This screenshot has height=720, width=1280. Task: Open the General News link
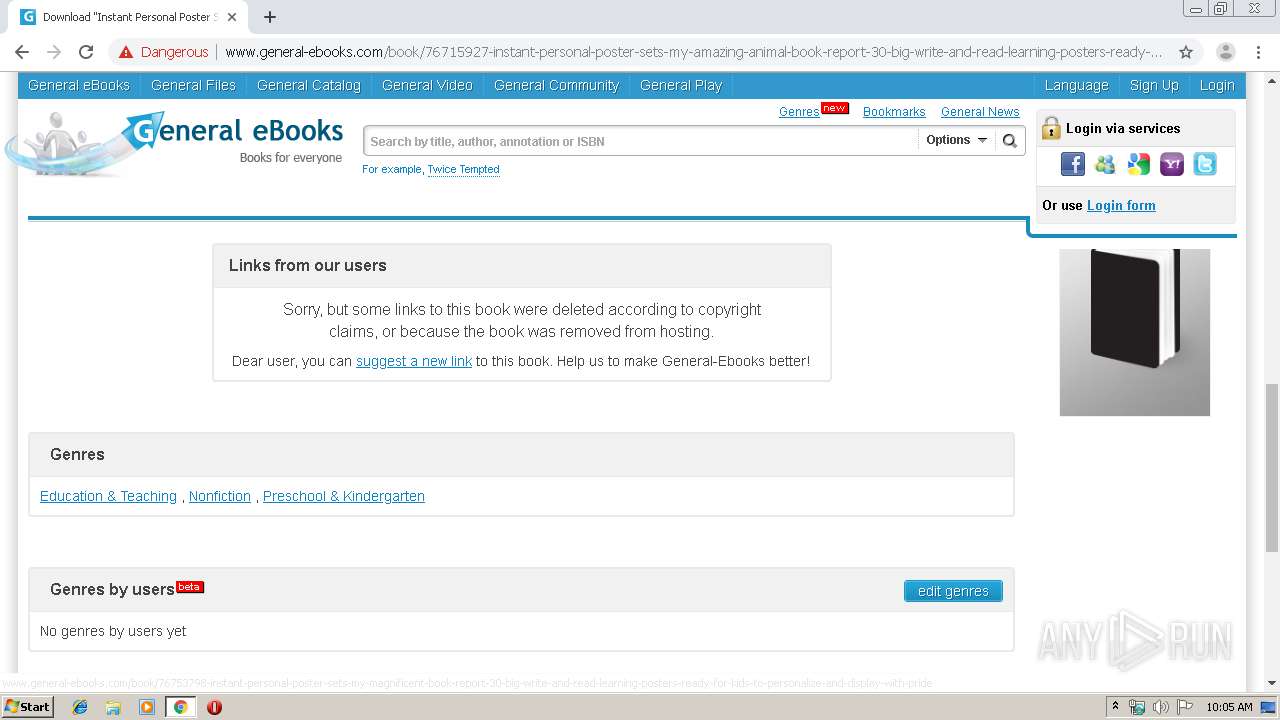[980, 112]
